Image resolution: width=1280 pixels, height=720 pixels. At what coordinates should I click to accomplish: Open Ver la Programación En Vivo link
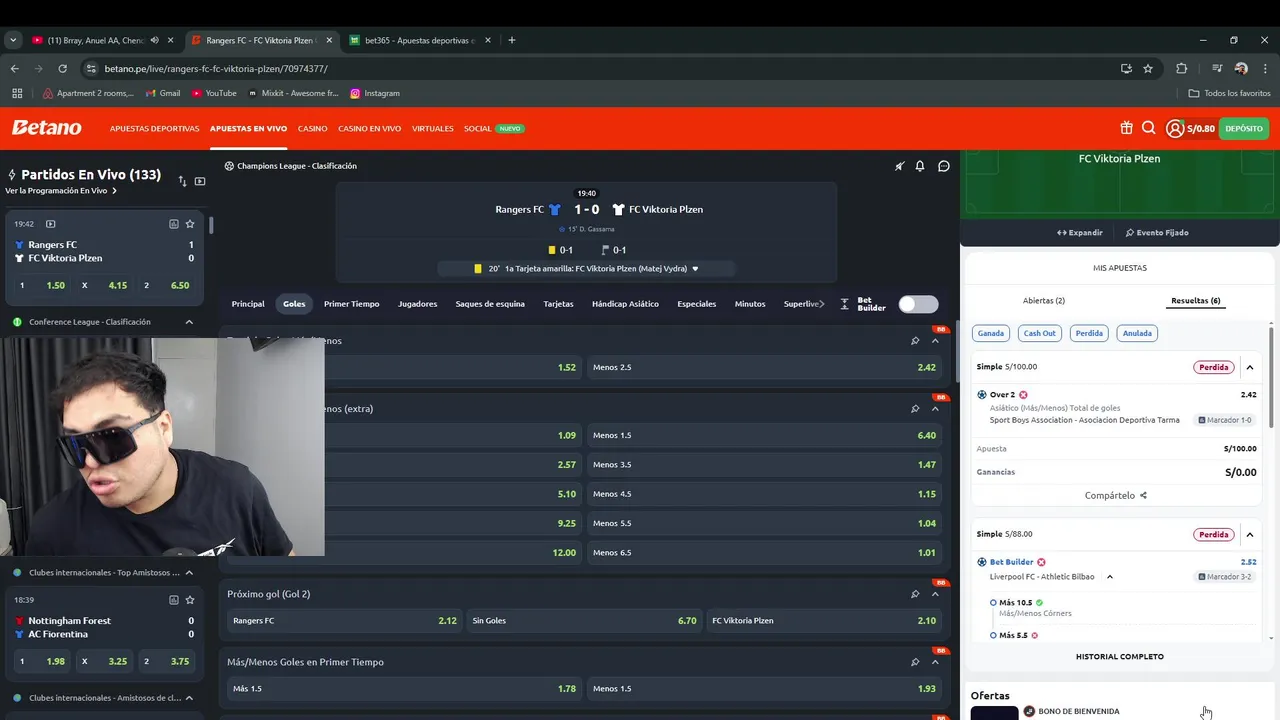coord(61,190)
